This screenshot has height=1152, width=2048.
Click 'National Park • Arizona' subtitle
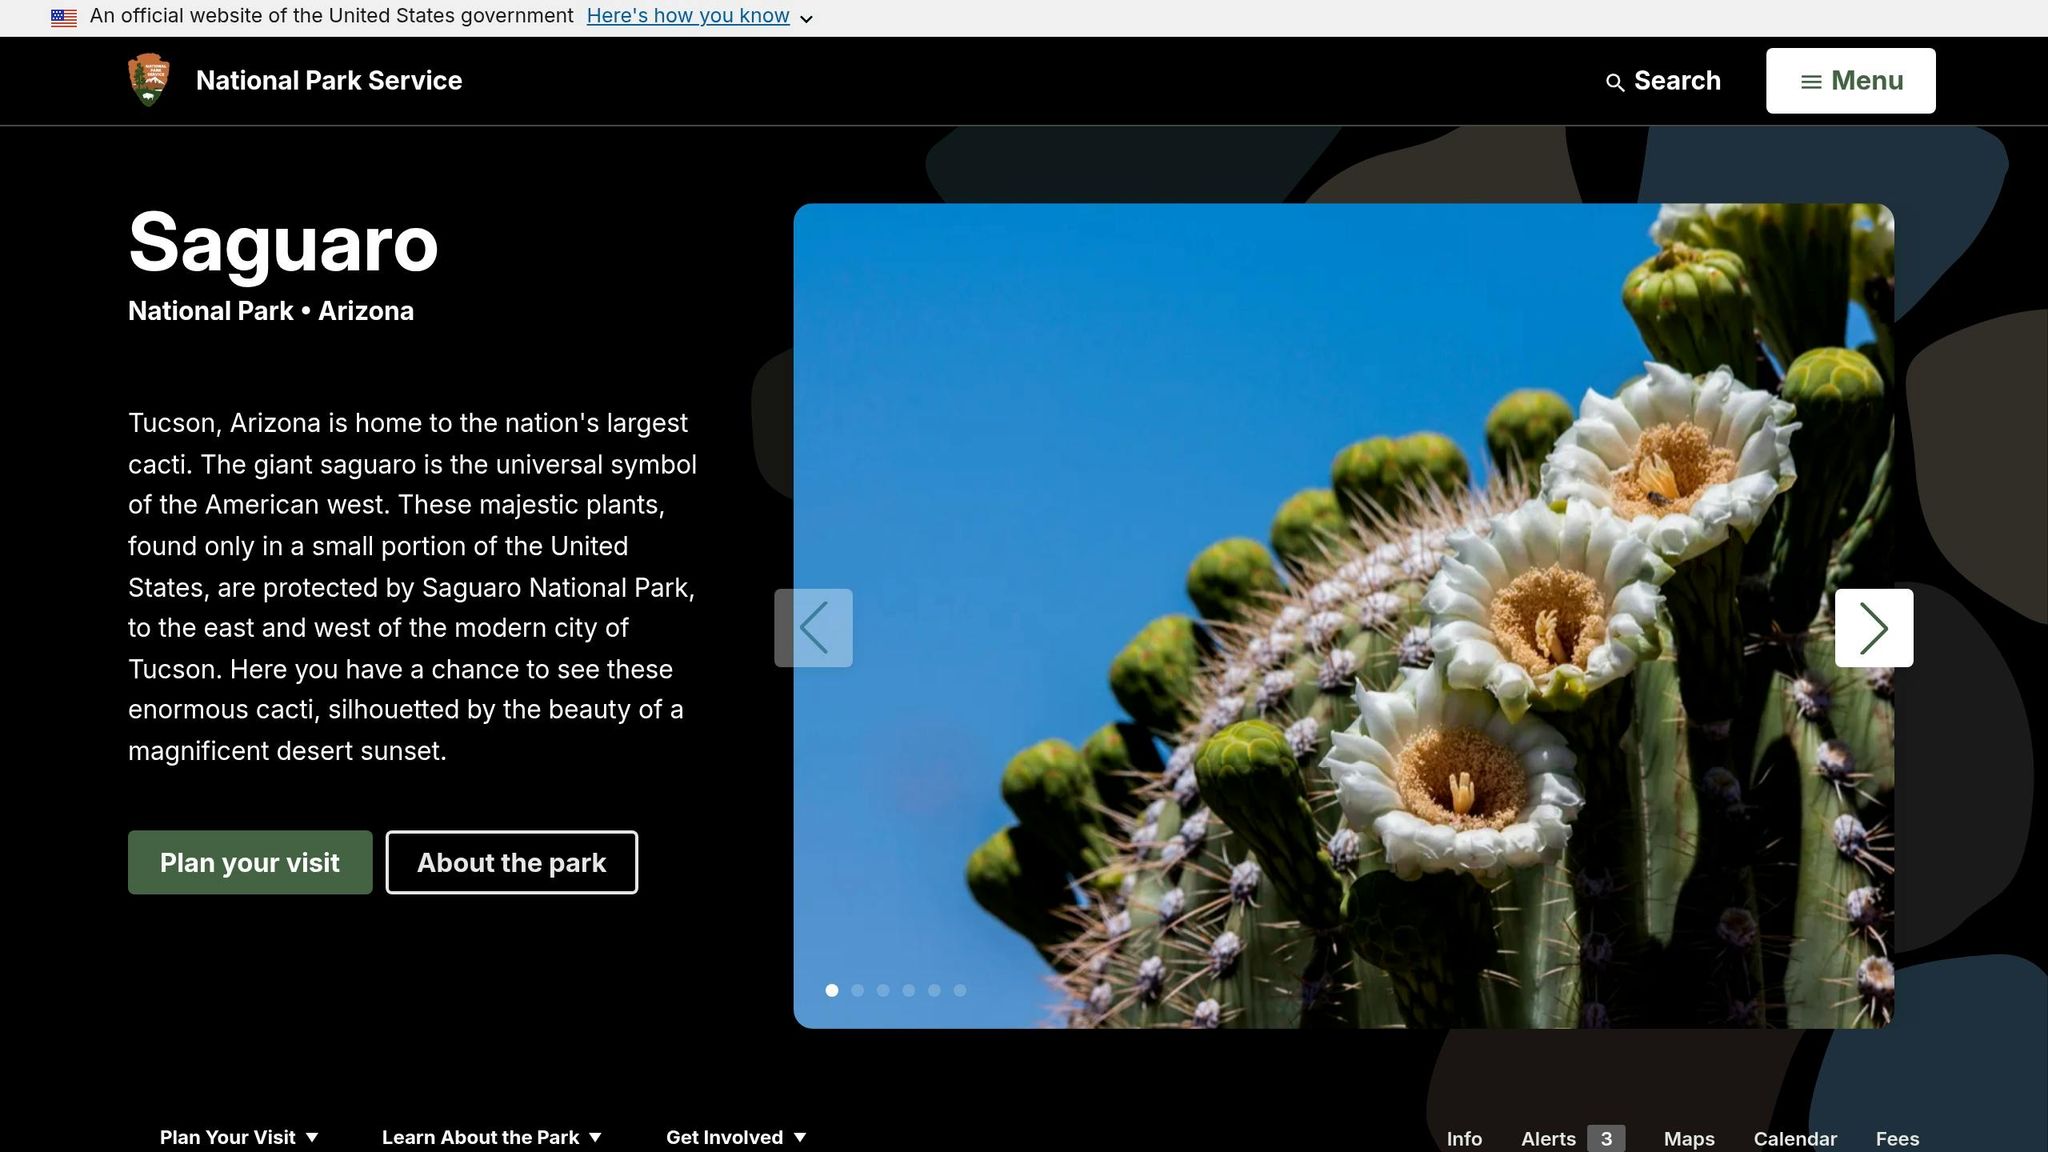[x=271, y=311]
